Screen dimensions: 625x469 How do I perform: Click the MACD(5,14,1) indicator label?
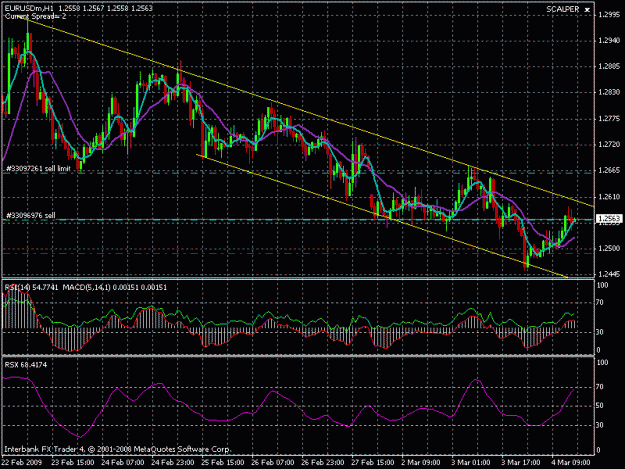pyautogui.click(x=114, y=287)
